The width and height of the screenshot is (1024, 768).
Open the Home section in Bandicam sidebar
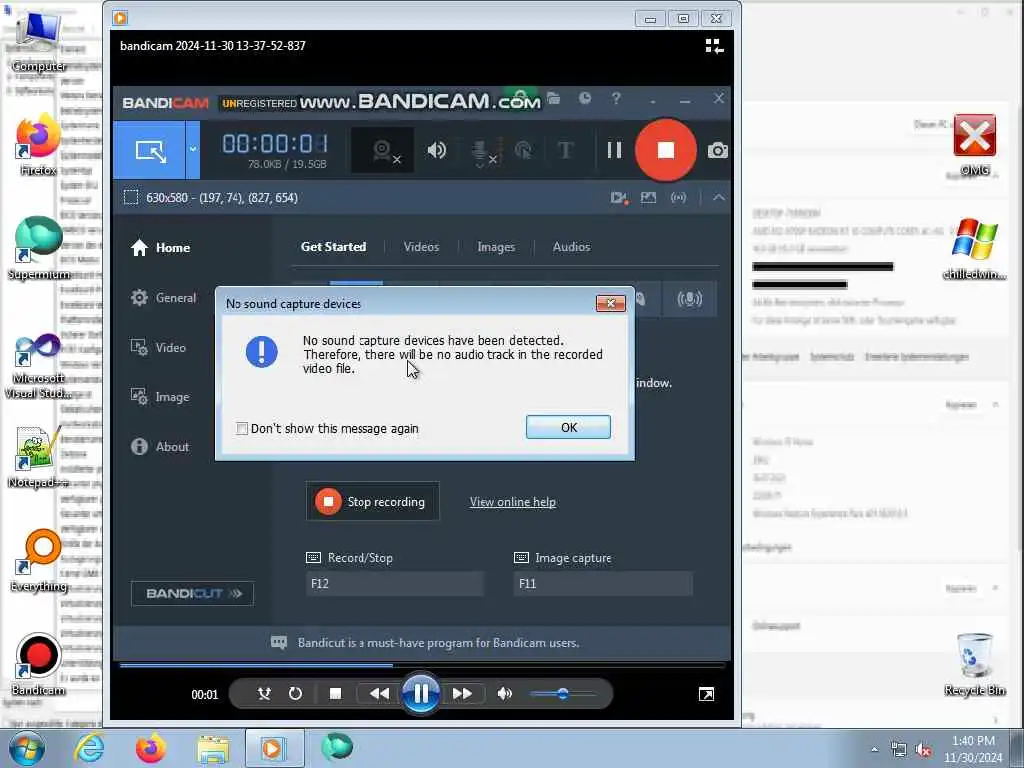click(x=161, y=248)
